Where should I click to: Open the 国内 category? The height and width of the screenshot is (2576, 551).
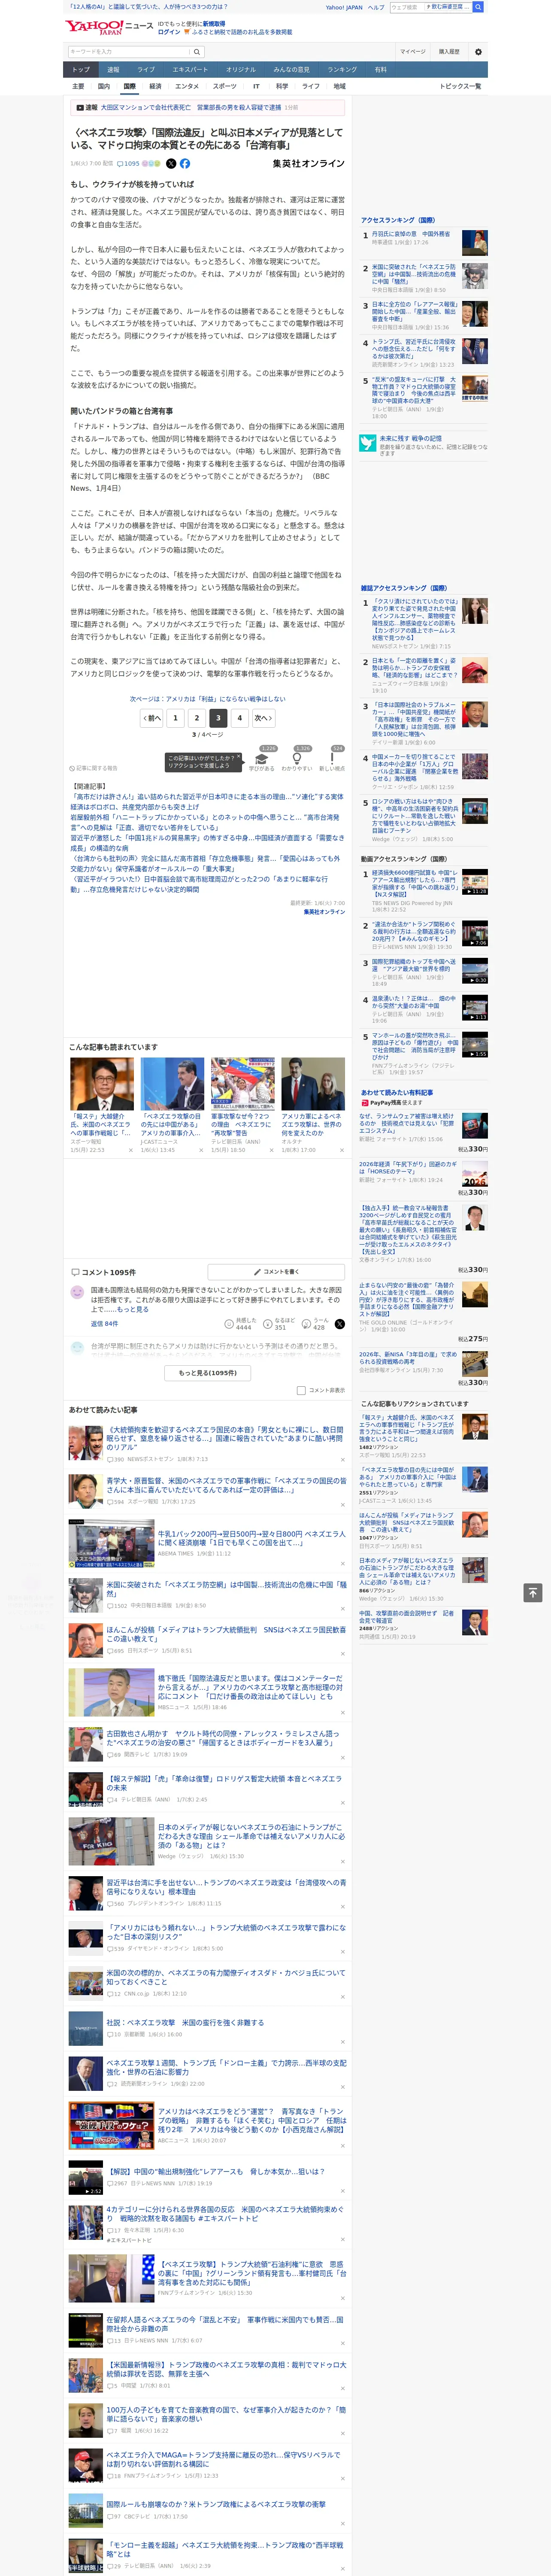click(x=103, y=86)
